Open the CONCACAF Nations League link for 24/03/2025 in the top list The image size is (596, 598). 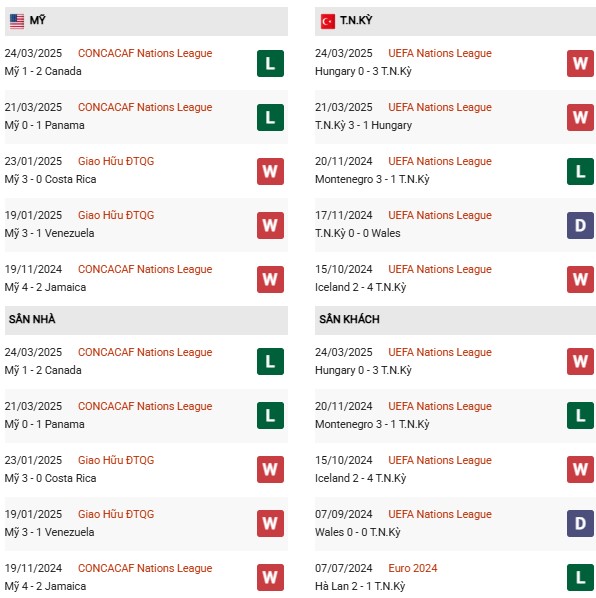click(x=145, y=53)
